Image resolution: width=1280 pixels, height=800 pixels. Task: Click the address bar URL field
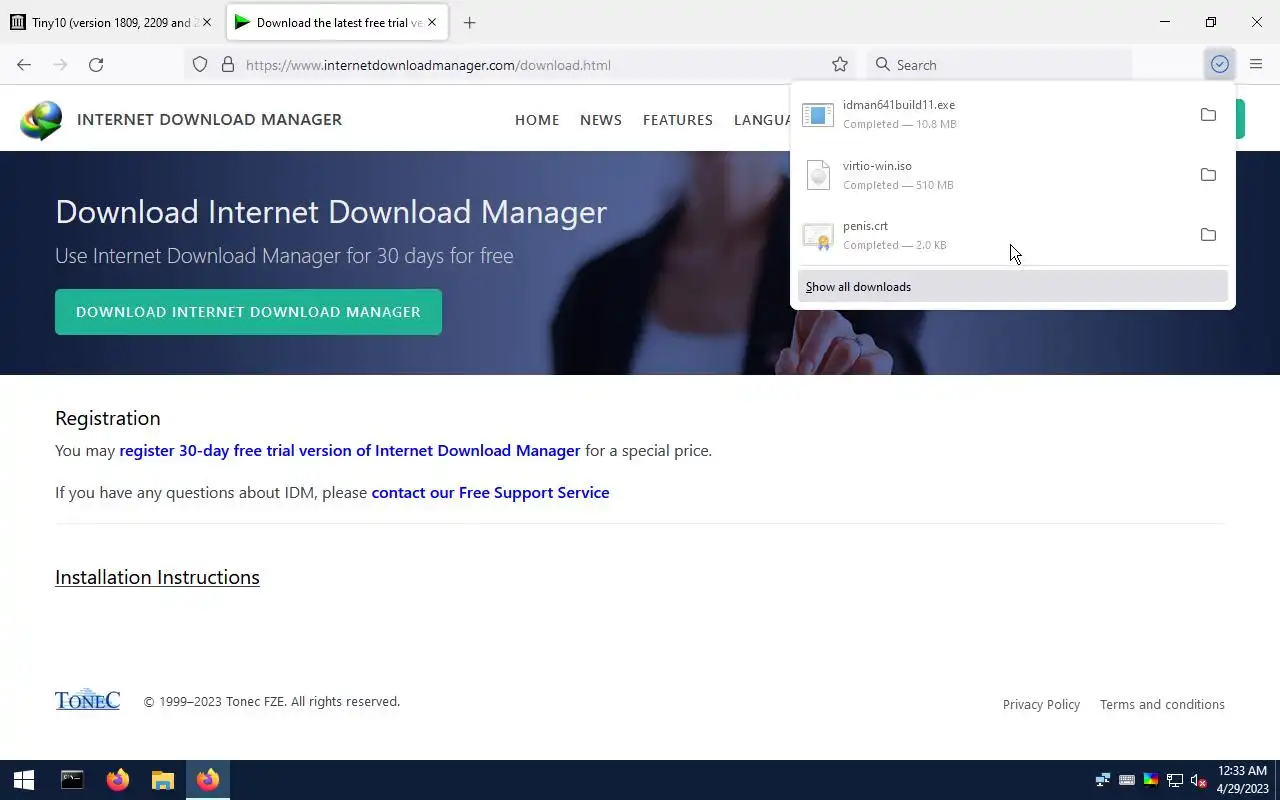coord(520,65)
